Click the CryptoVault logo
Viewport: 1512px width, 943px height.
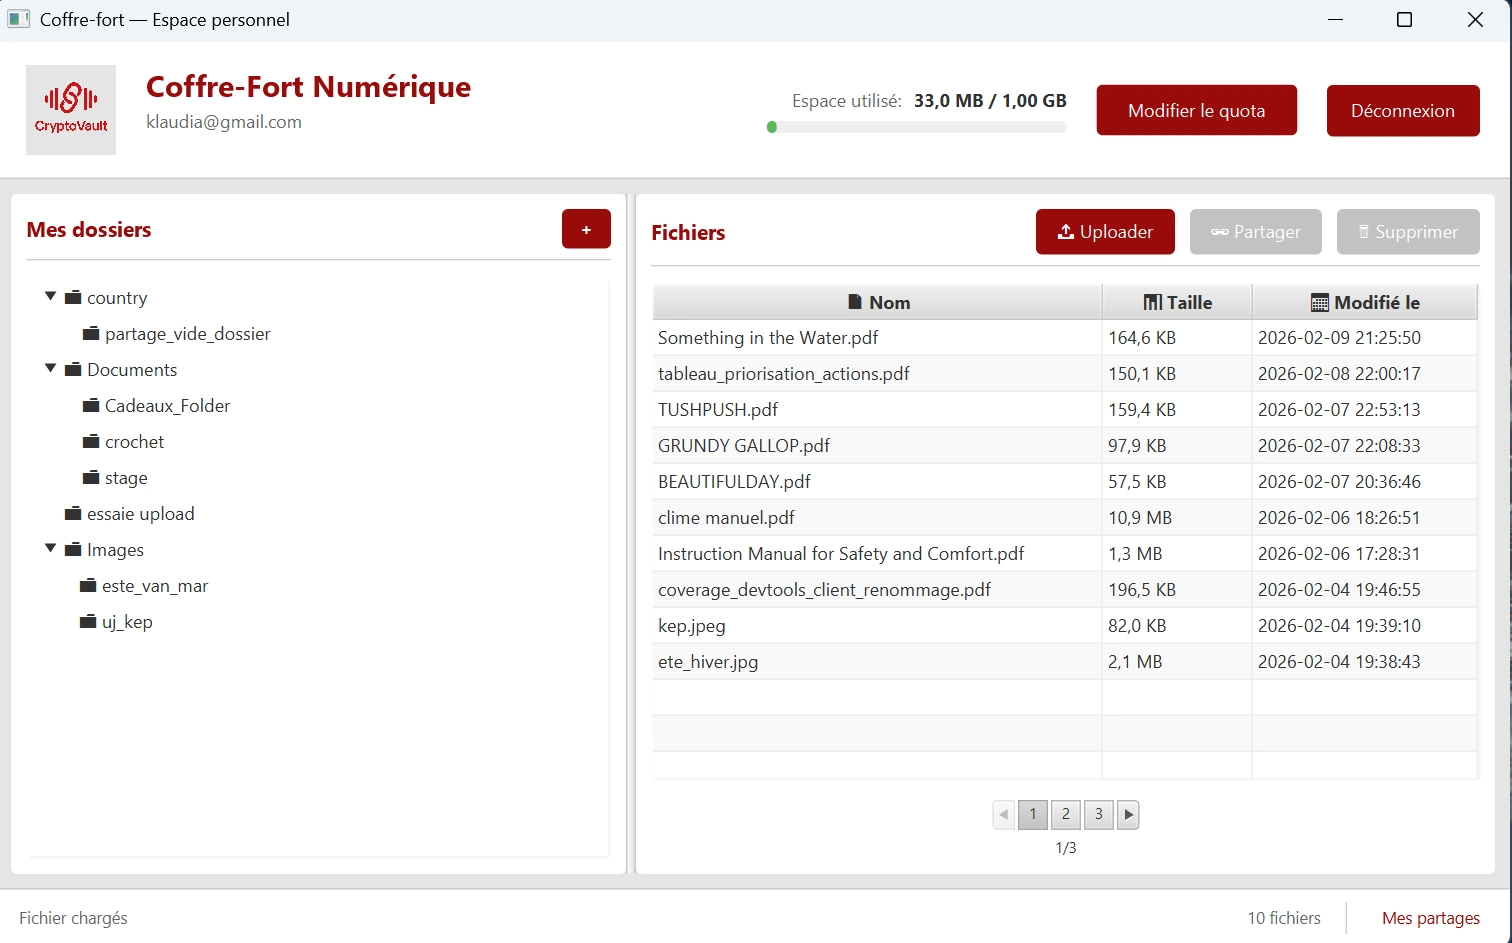tap(70, 110)
